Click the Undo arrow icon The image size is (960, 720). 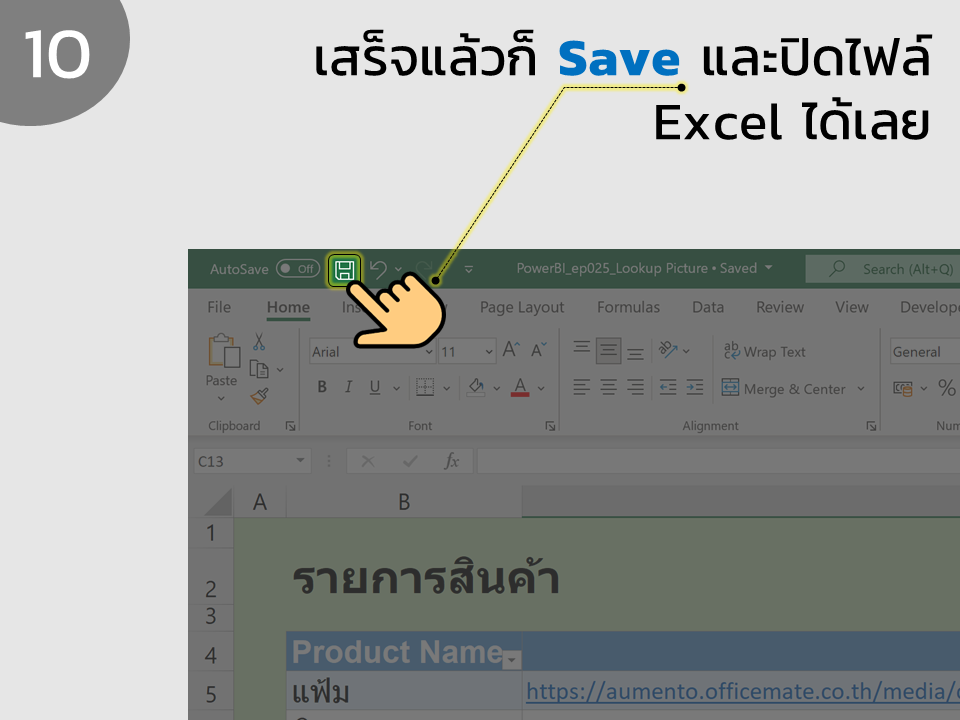(378, 269)
